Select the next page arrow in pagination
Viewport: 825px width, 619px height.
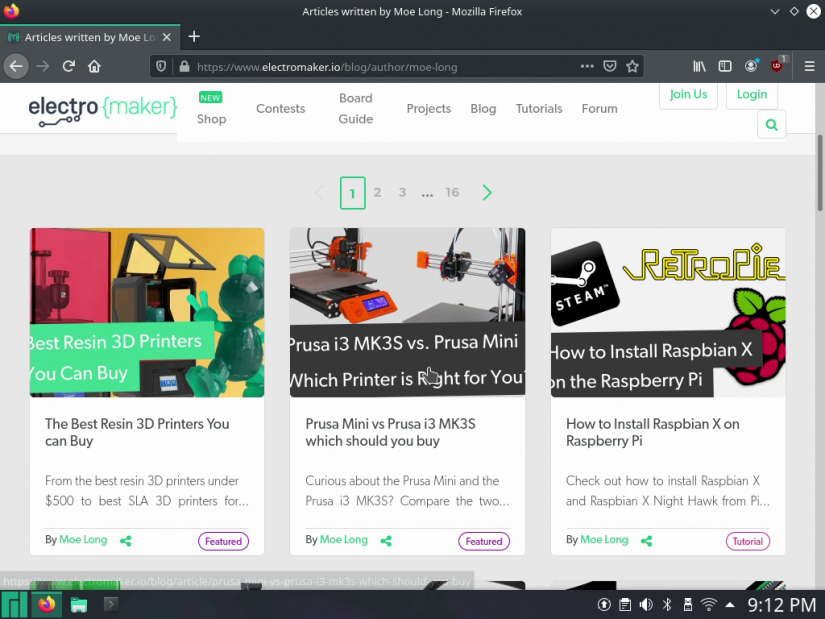(x=487, y=192)
